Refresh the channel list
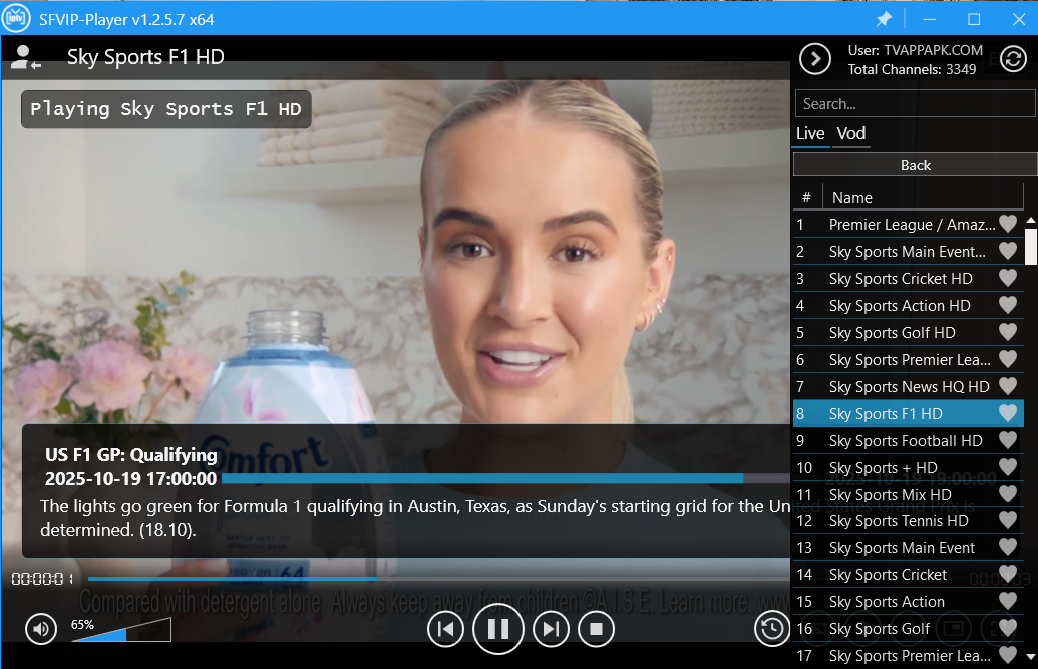Viewport: 1038px width, 669px height. [1013, 59]
